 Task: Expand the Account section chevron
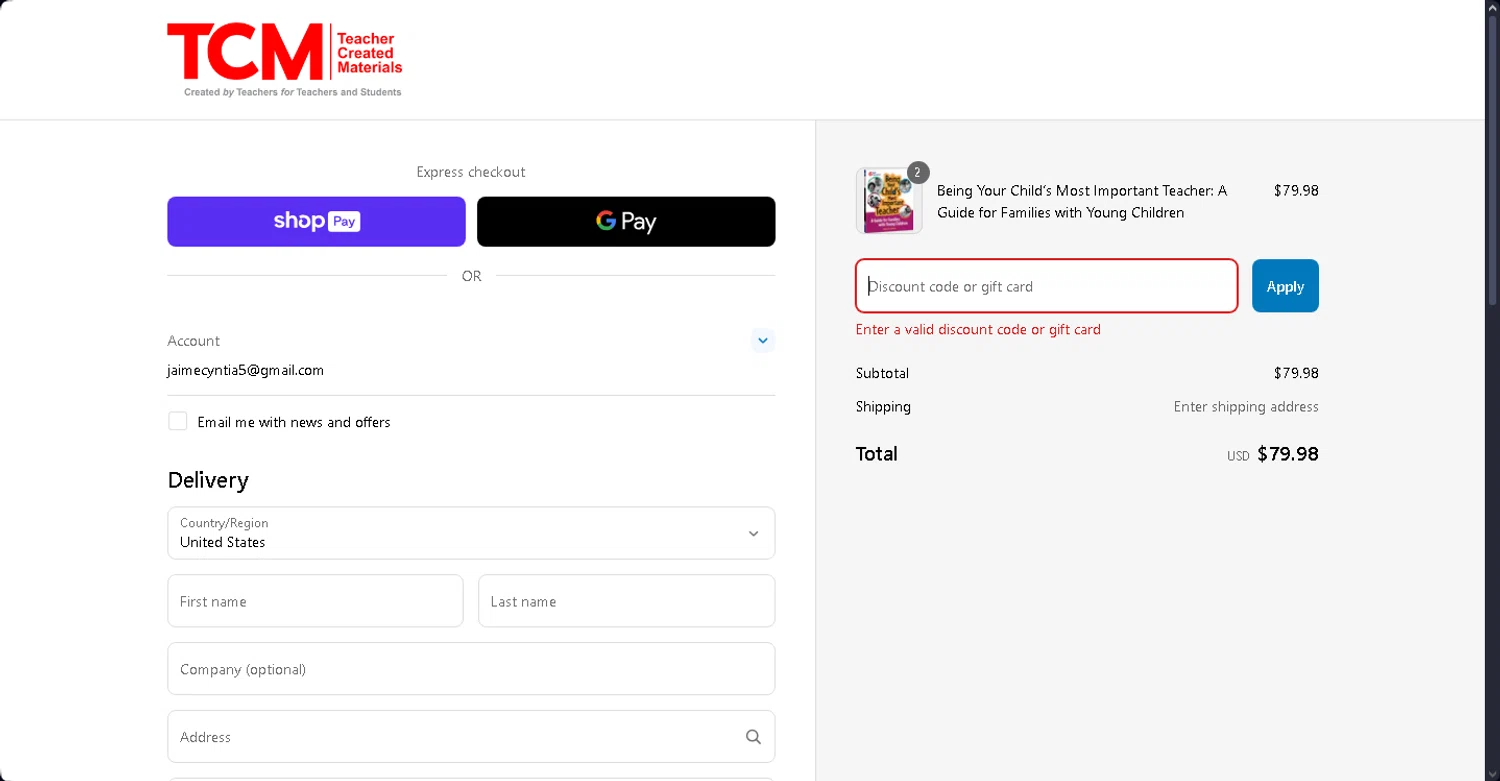[x=763, y=341]
